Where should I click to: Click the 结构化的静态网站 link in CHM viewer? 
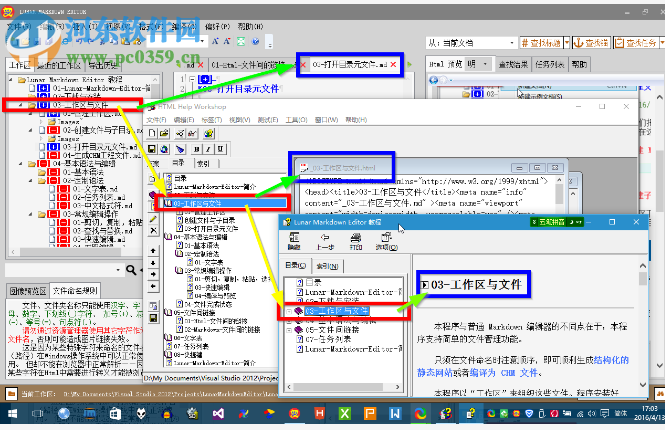pyautogui.click(x=522, y=366)
